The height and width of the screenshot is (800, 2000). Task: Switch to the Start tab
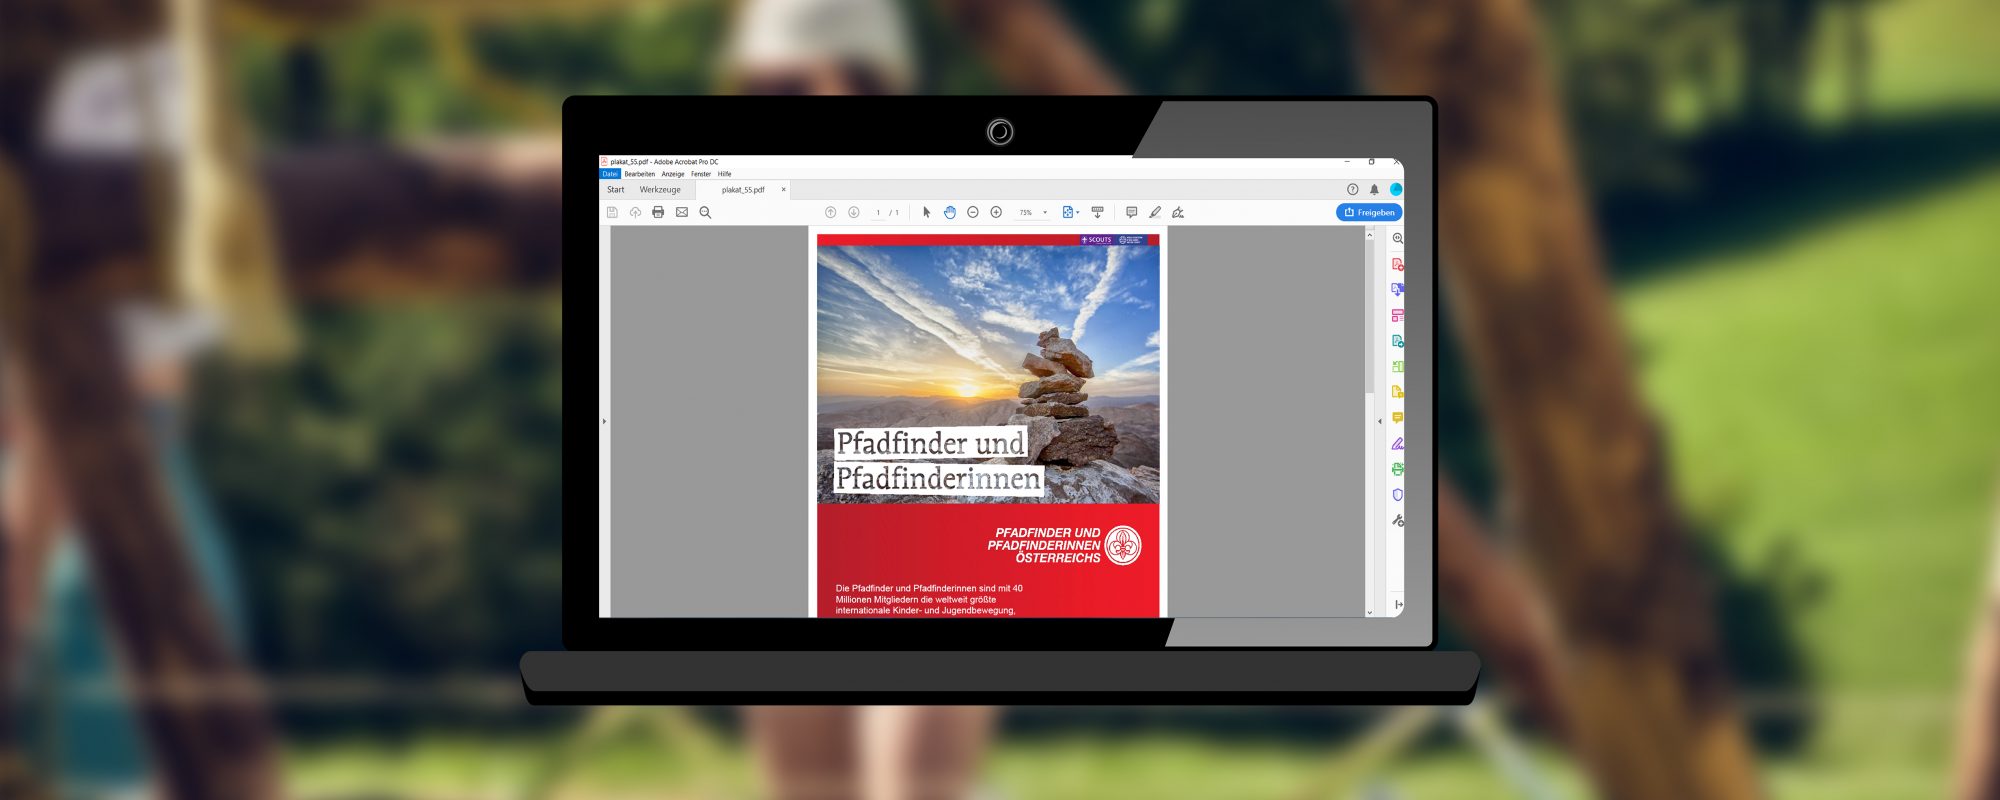click(x=616, y=189)
